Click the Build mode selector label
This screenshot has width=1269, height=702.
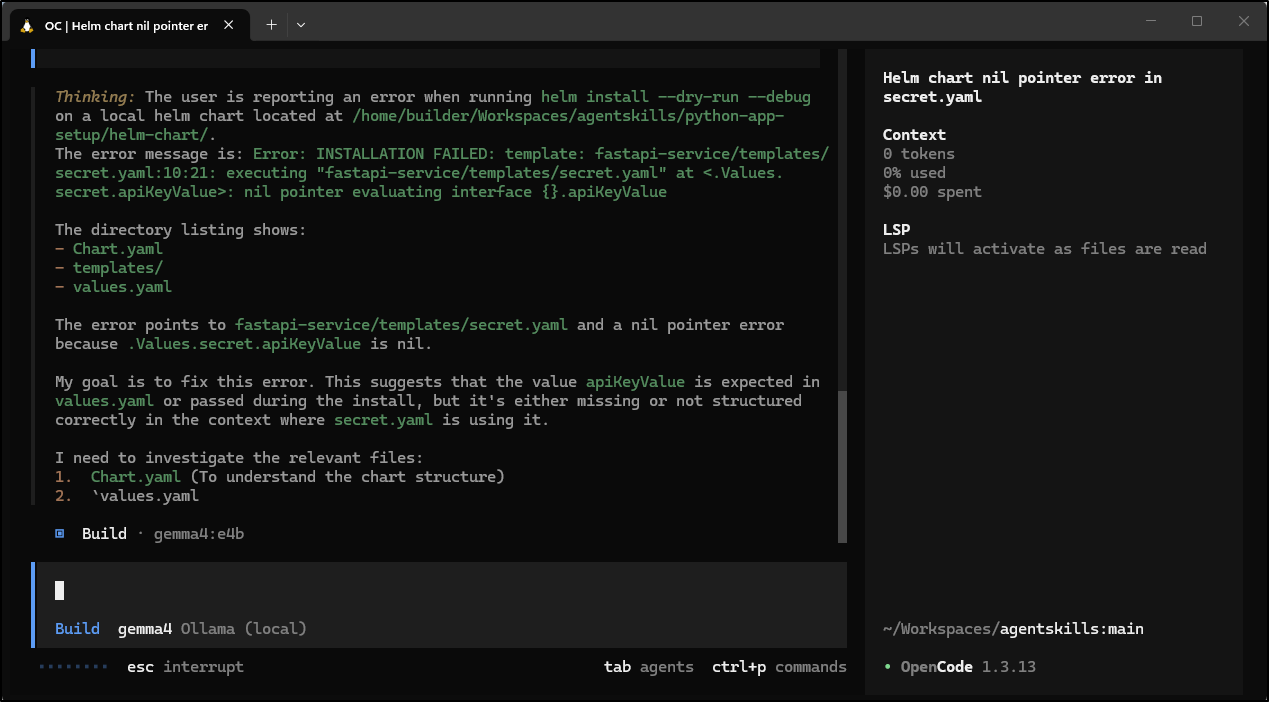point(77,628)
